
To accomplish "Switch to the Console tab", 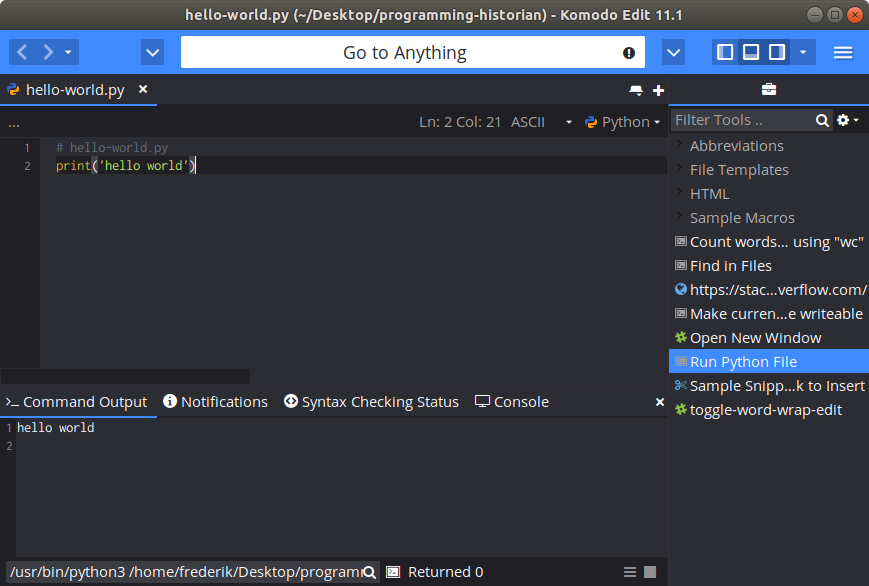I will [511, 401].
